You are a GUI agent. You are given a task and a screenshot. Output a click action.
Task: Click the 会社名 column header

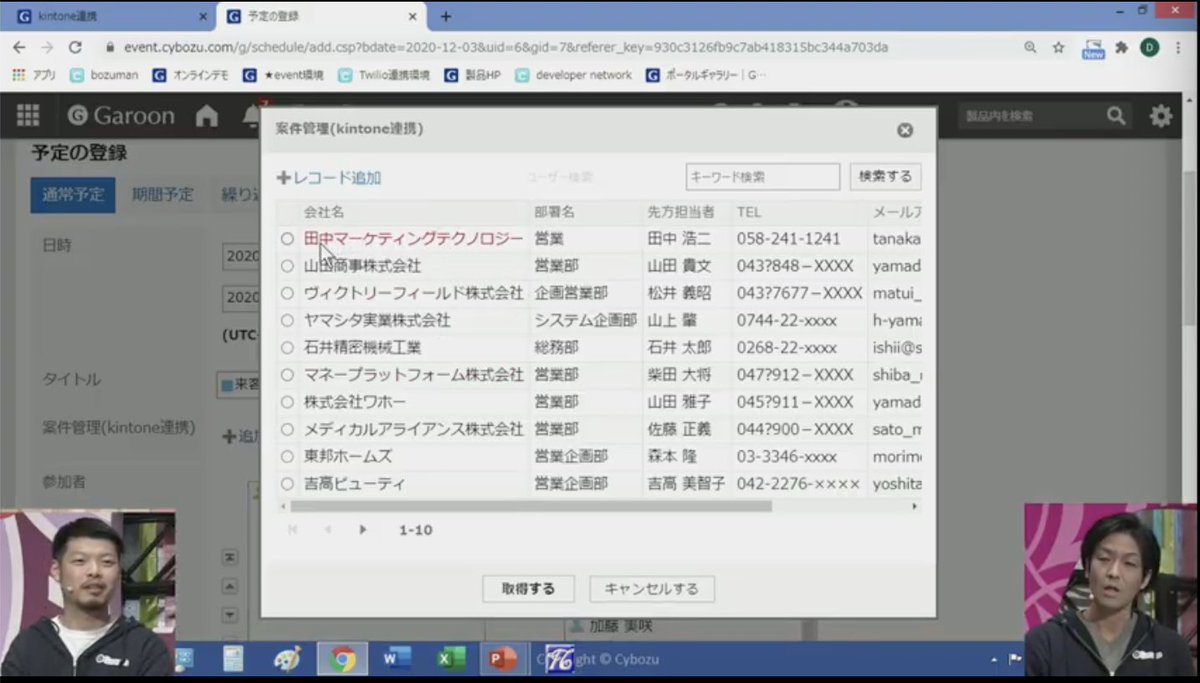[324, 212]
